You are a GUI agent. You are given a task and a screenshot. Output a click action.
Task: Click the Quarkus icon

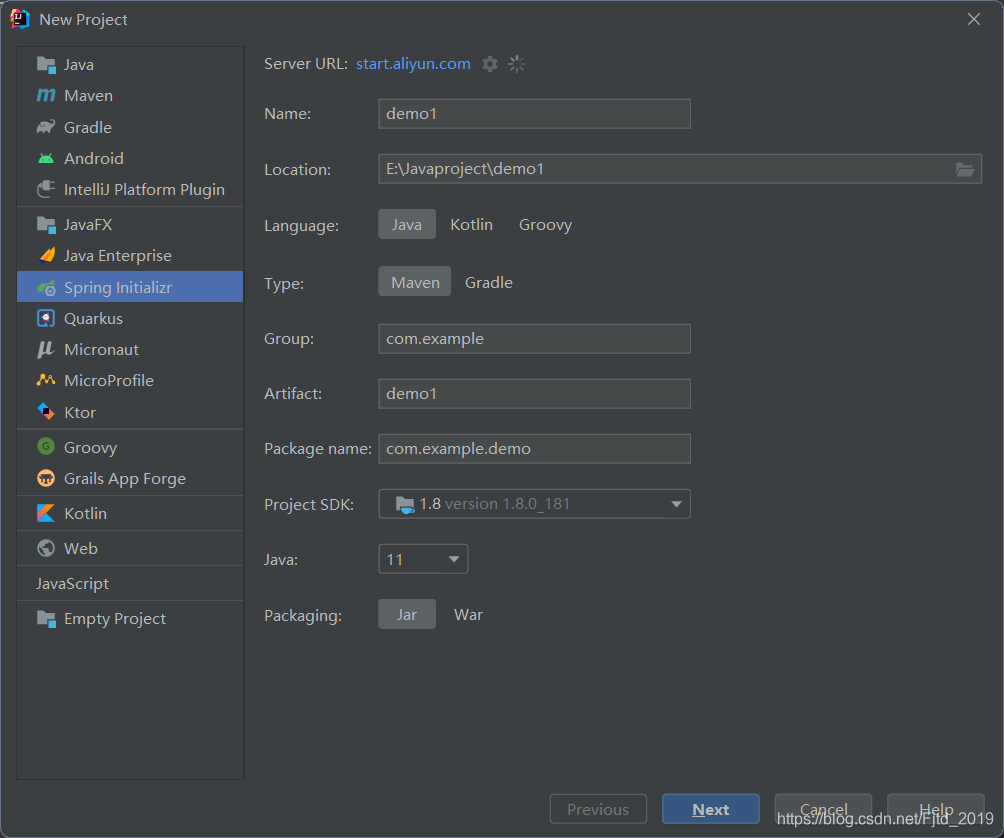coord(46,318)
